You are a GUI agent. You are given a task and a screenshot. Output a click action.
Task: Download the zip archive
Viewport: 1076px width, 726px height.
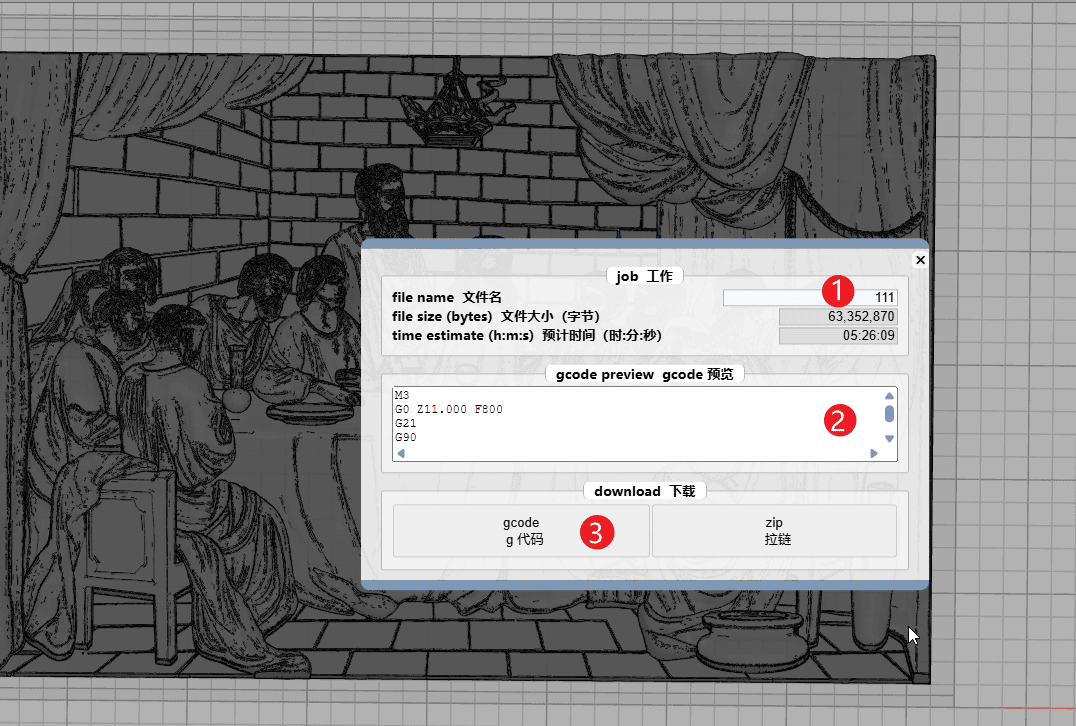pyautogui.click(x=774, y=531)
